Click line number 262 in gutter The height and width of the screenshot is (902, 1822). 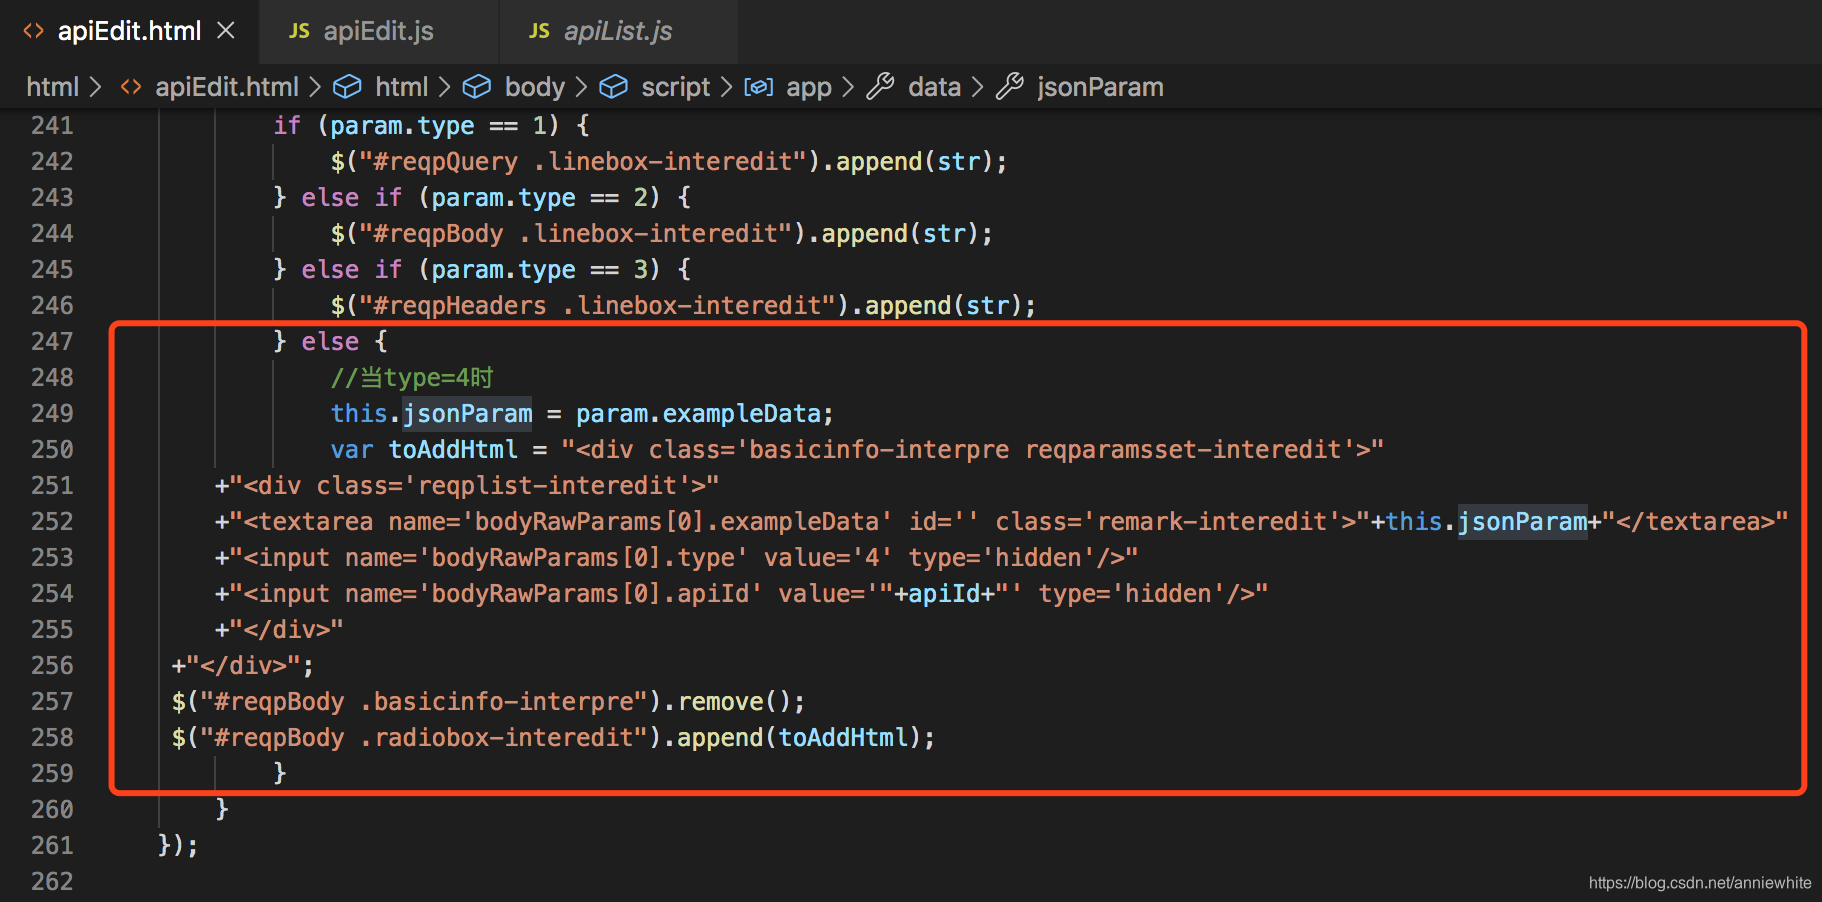pos(52,881)
